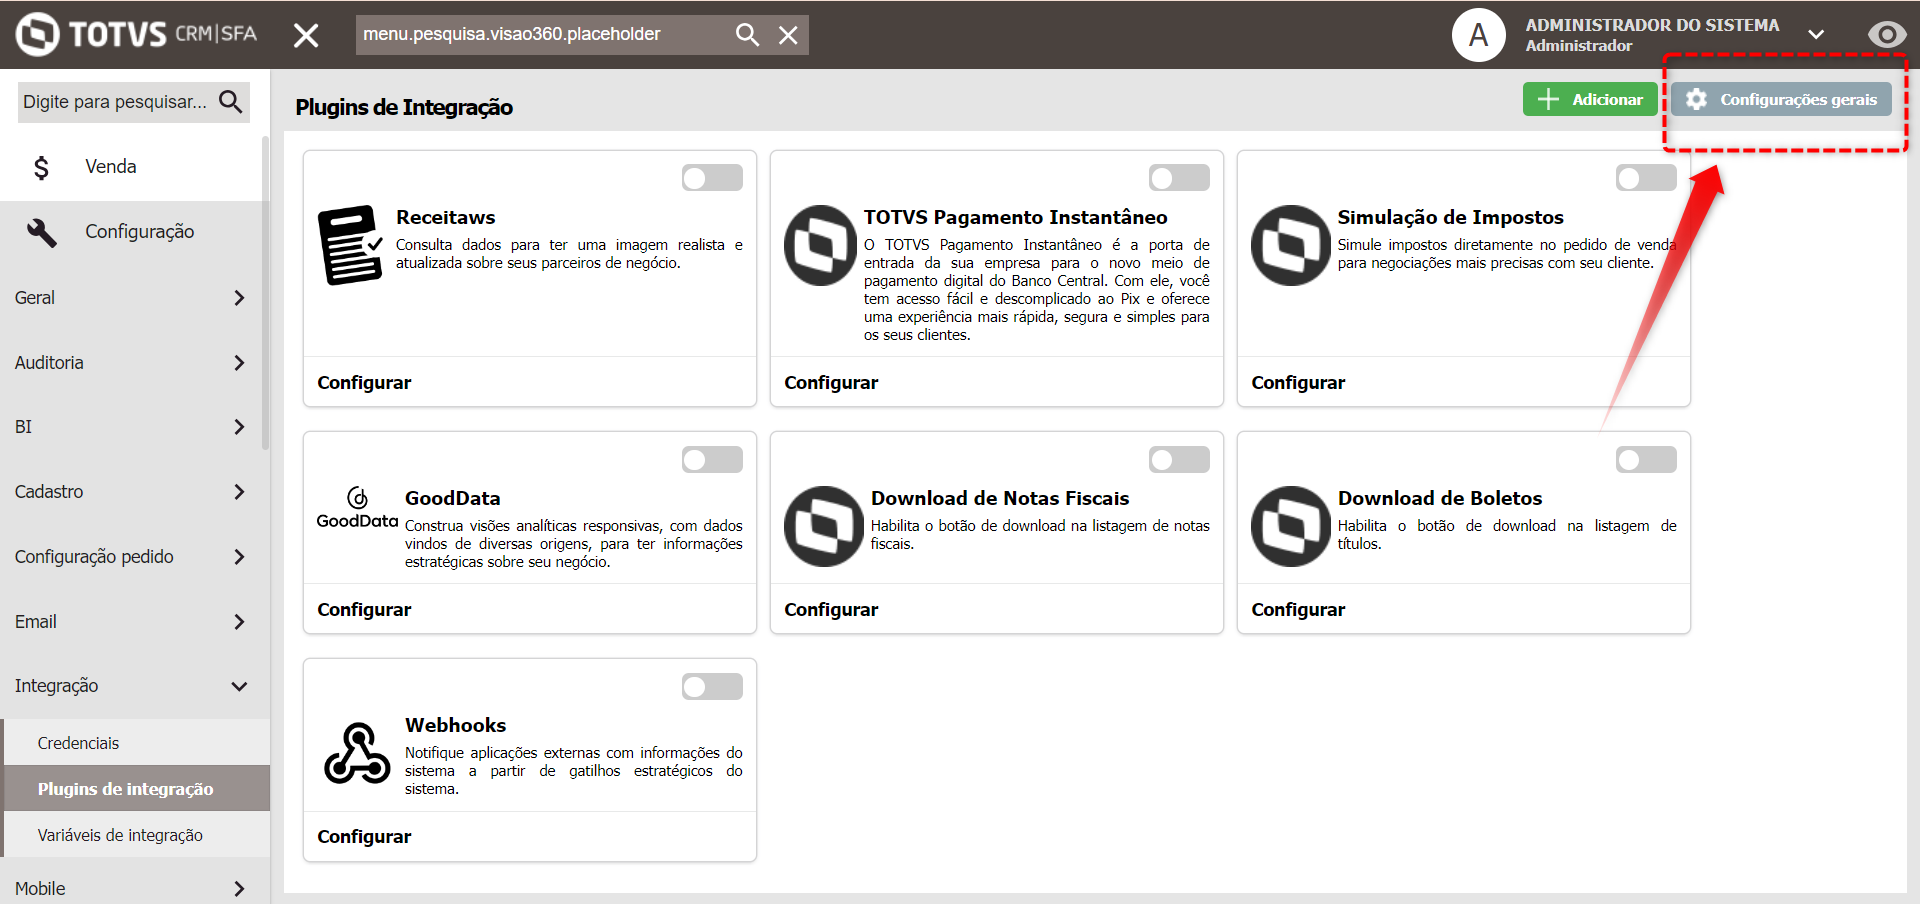Click the Download de Boletos logo icon

coord(1291,526)
